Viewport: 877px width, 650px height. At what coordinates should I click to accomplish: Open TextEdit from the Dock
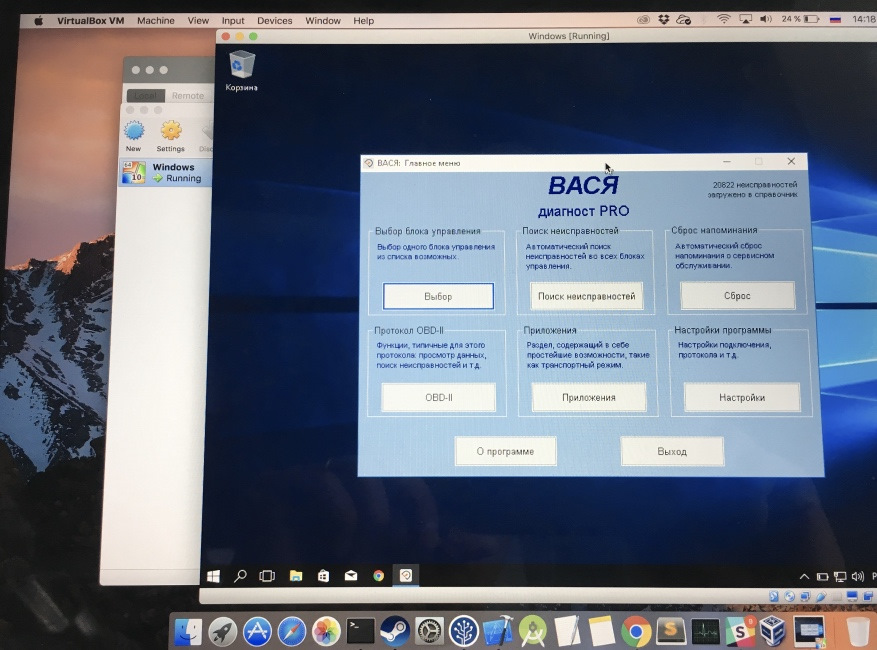(567, 632)
